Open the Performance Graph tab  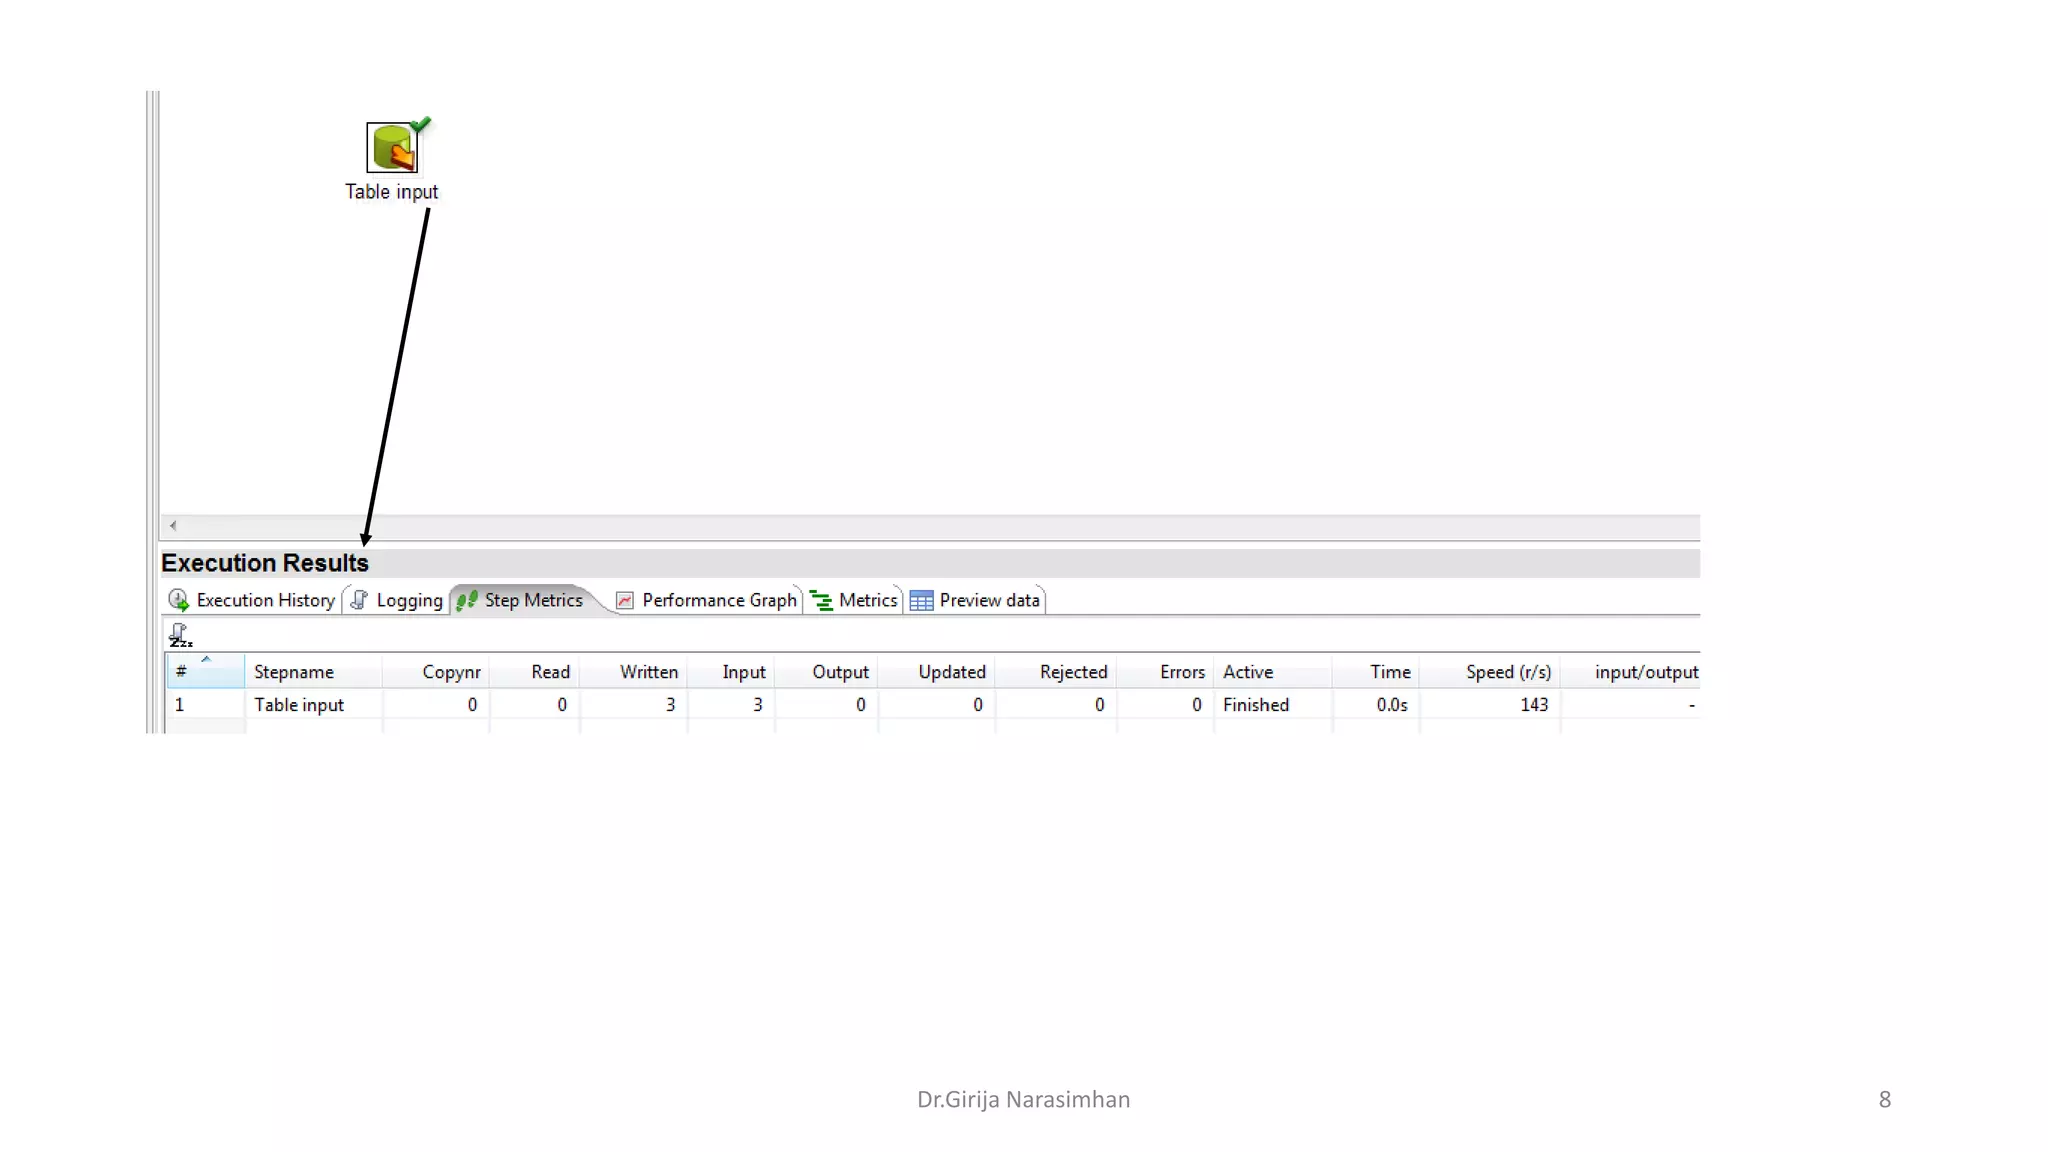click(707, 600)
